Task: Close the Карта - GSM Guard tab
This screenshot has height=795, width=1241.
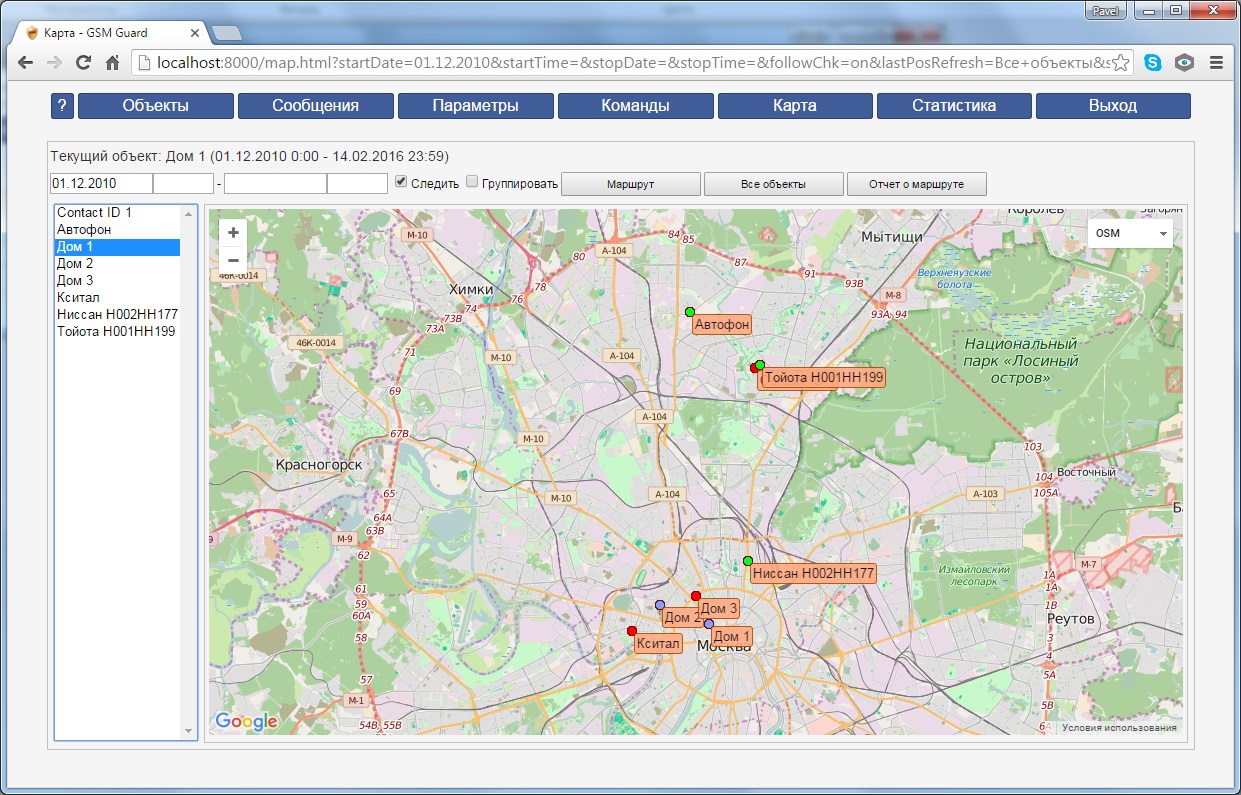Action: coord(194,33)
